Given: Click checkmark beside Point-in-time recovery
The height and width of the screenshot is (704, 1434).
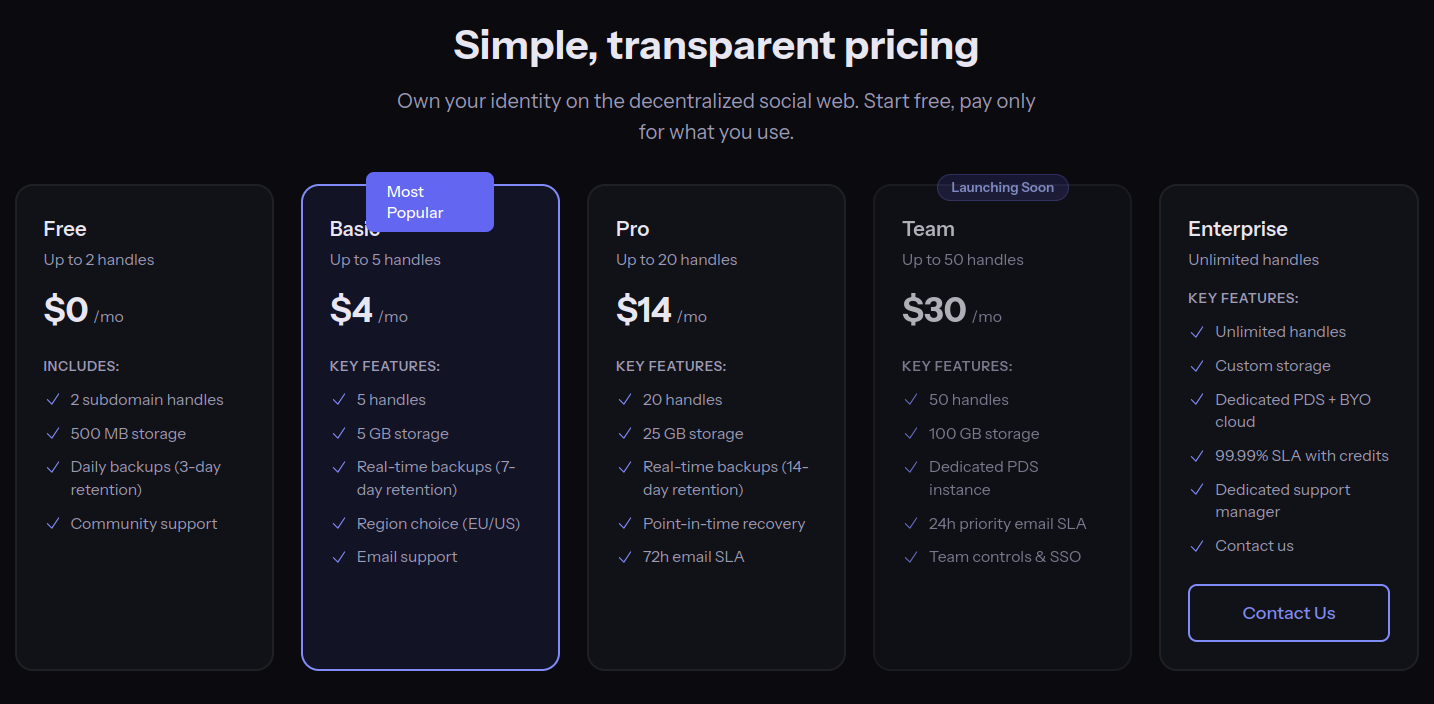Looking at the screenshot, I should 625,524.
